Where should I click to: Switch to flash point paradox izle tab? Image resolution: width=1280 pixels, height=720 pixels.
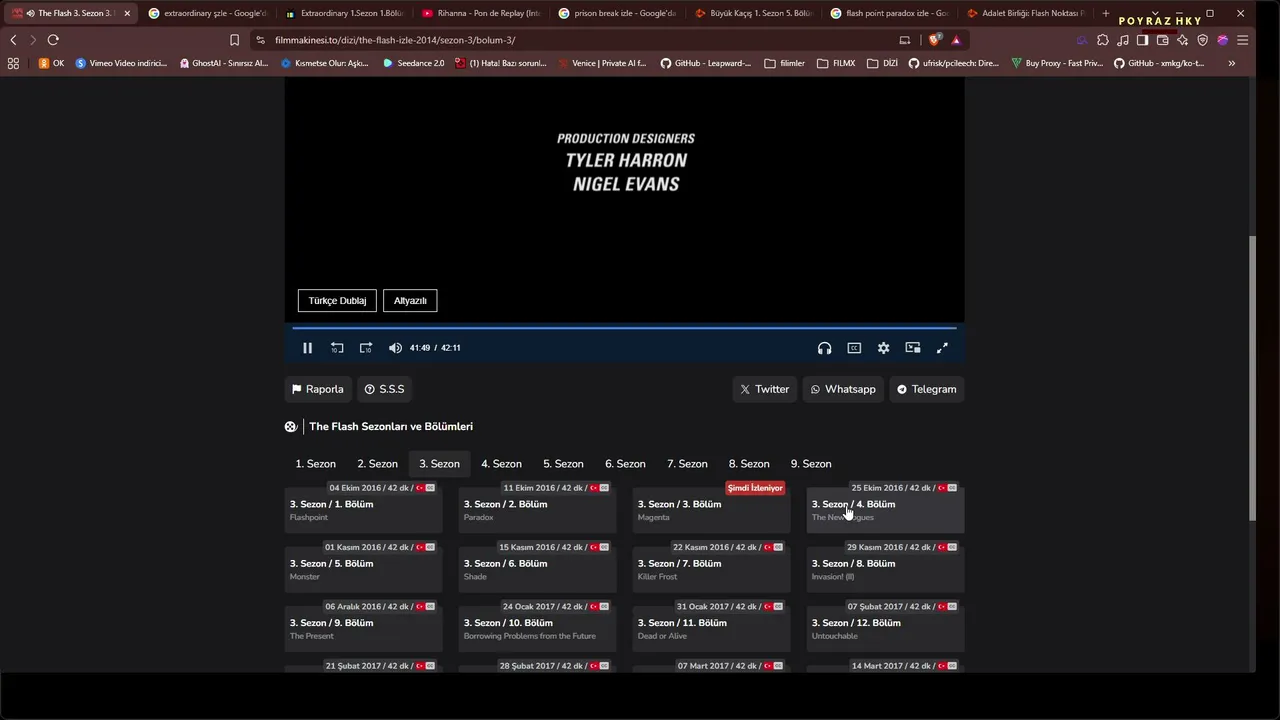[889, 13]
